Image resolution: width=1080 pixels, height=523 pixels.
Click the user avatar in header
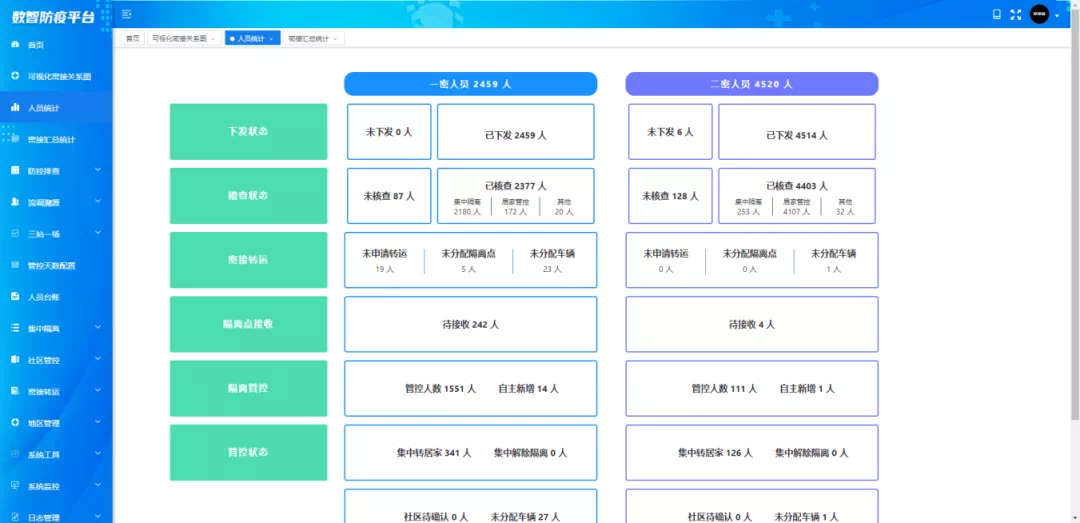click(x=1040, y=14)
